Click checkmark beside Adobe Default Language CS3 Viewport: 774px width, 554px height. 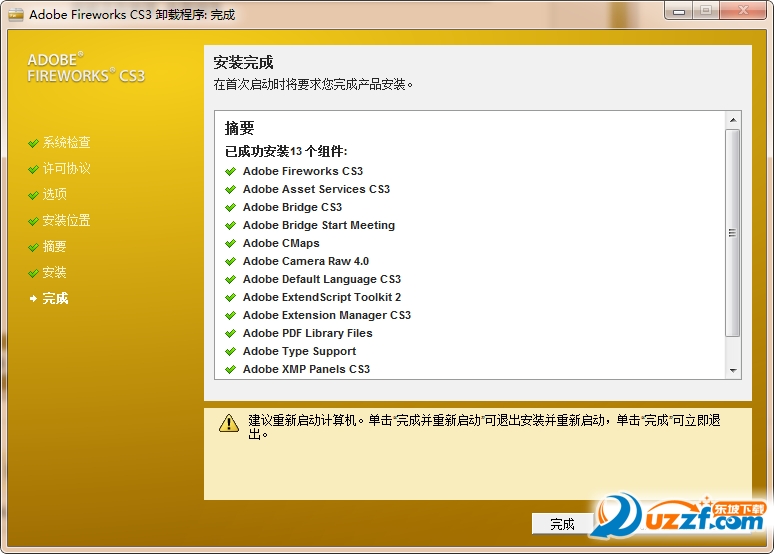coord(231,279)
